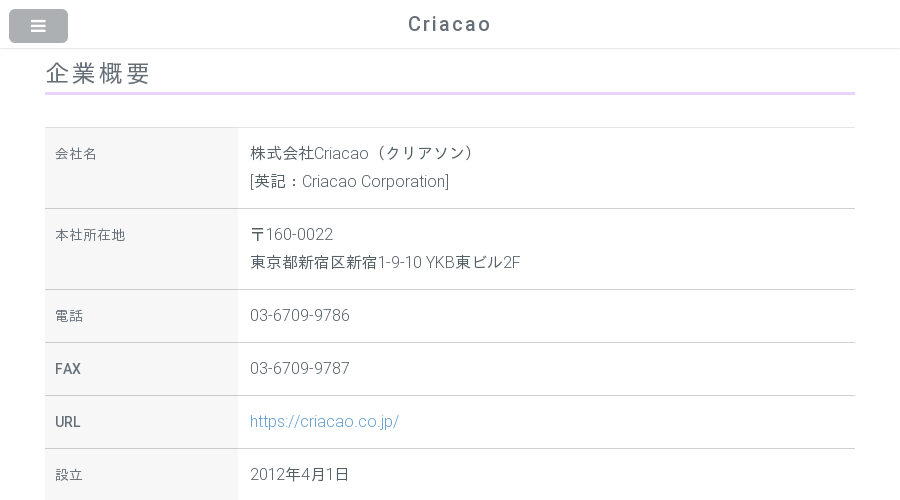Click the 英記 Criacao Corporation text
Image resolution: width=900 pixels, height=500 pixels.
[x=350, y=181]
